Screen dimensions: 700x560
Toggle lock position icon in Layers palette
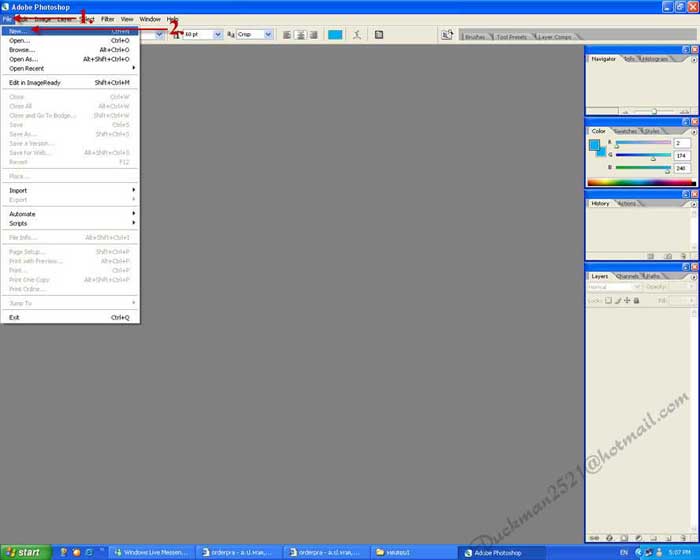click(x=627, y=301)
